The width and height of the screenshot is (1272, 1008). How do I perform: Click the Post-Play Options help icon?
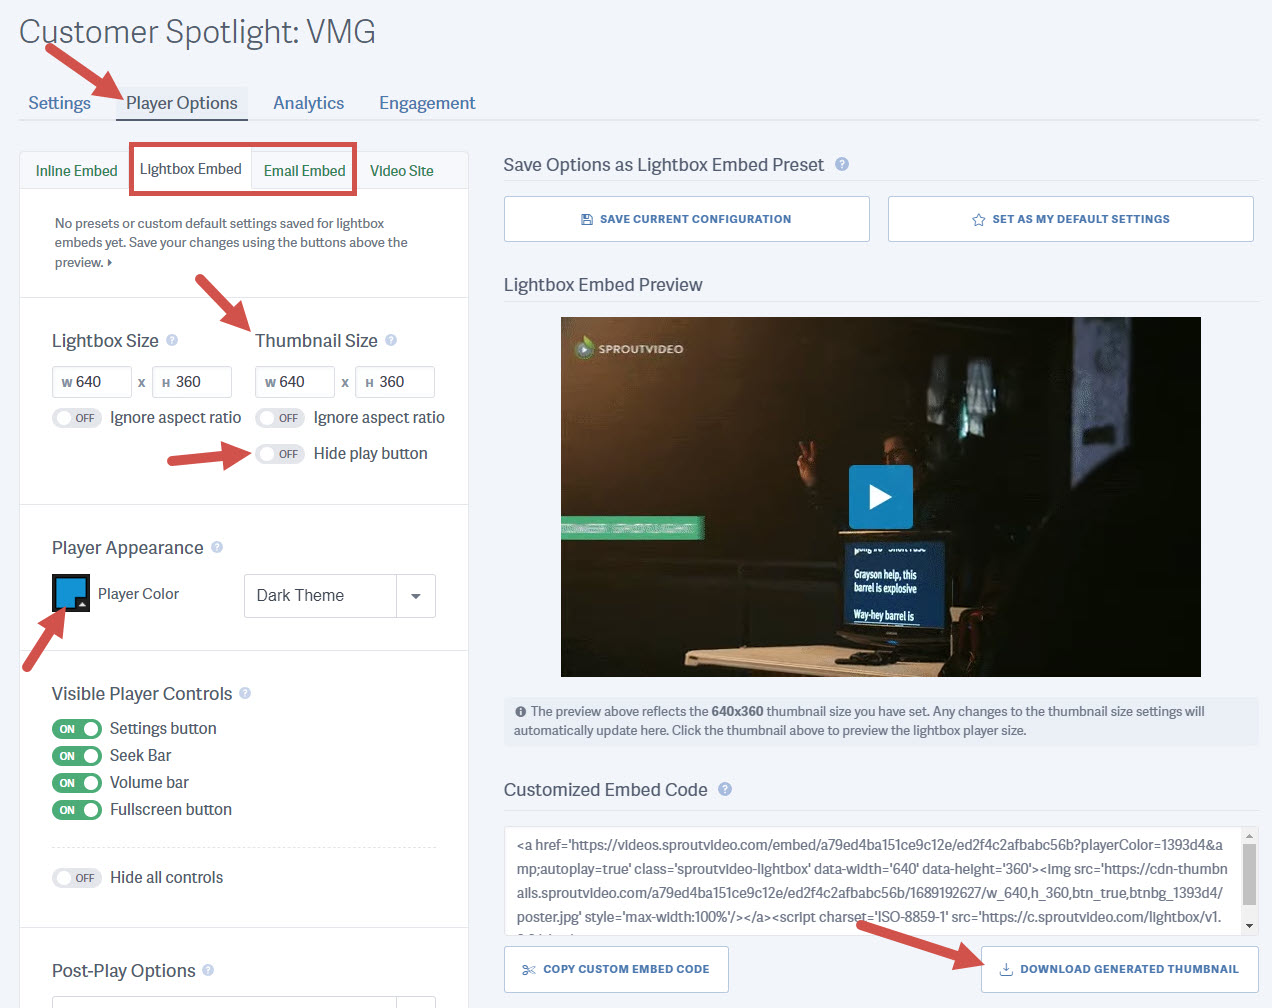coord(207,970)
